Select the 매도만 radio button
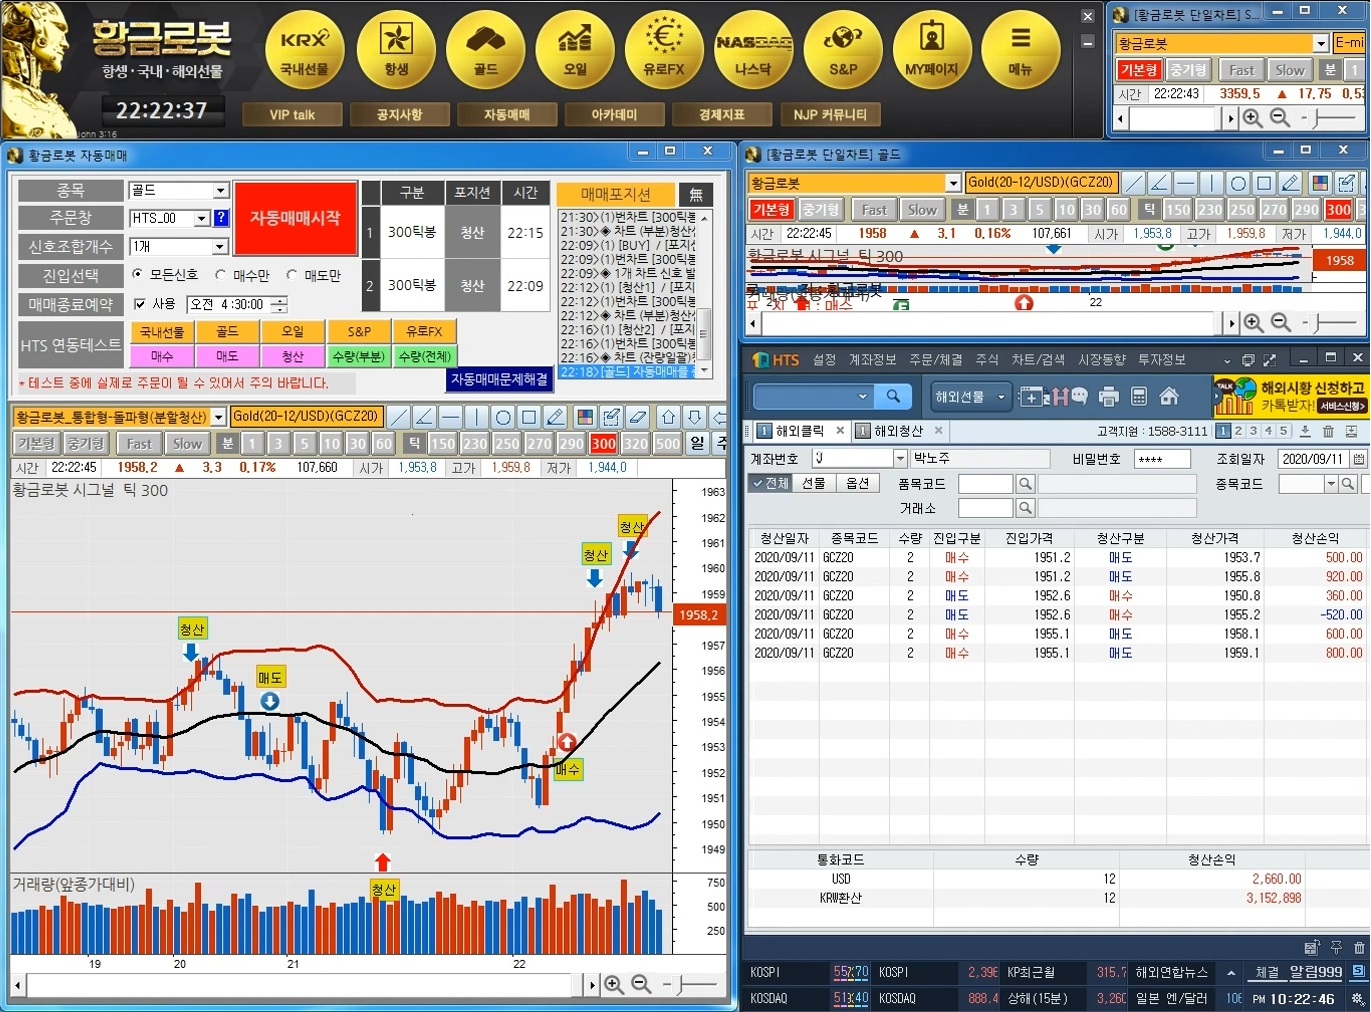Image resolution: width=1371 pixels, height=1012 pixels. (292, 274)
